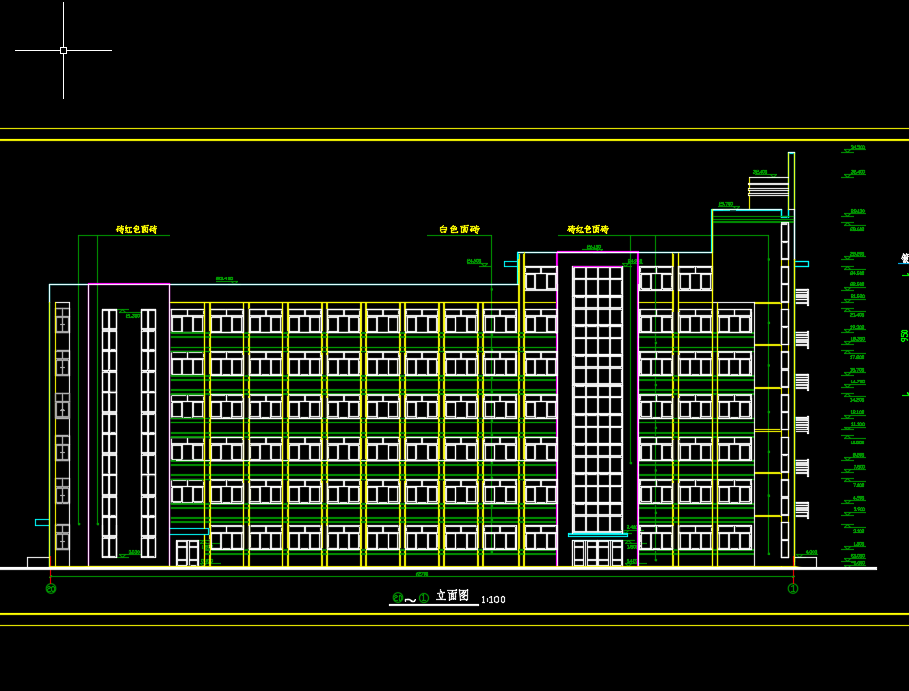This screenshot has height=691, width=909.
Task: Pick the axis bubble 20 under the building's left end
Action: pos(51,589)
